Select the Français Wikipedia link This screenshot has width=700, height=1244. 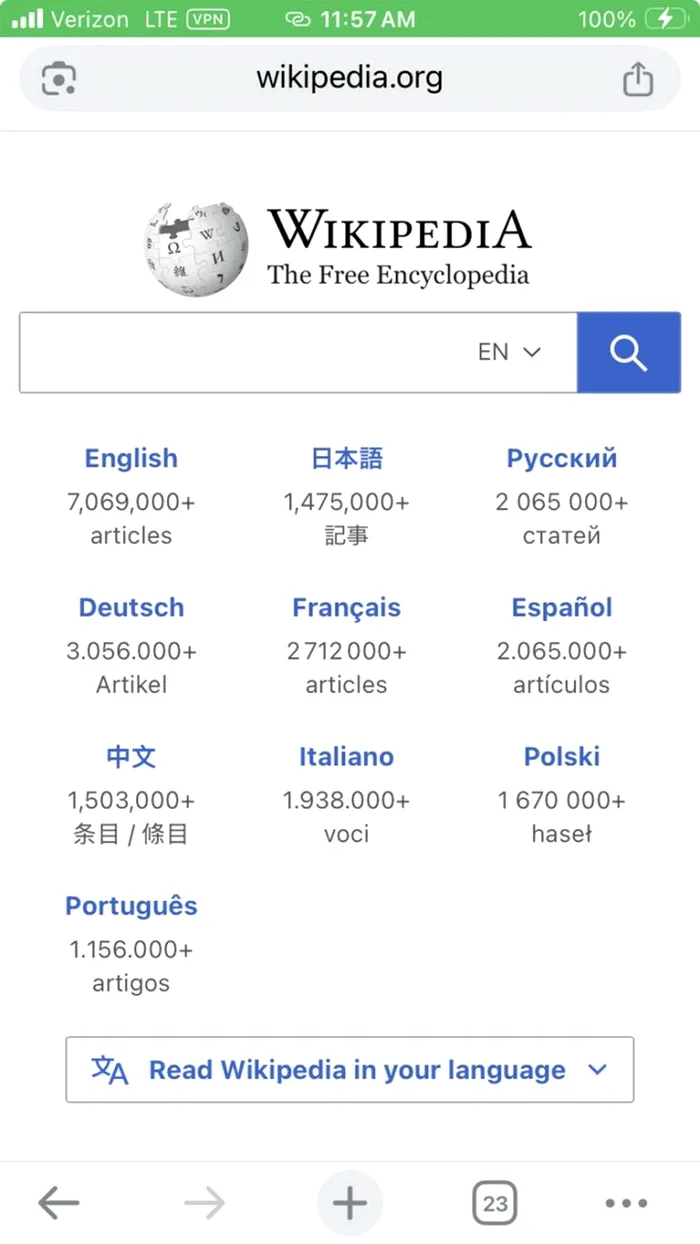(346, 608)
